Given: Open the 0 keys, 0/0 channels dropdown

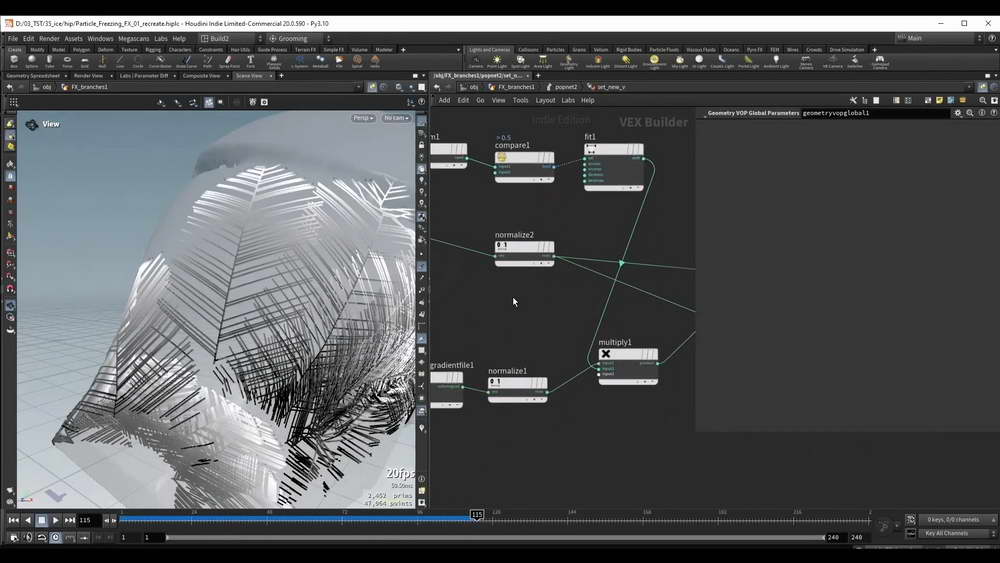Looking at the screenshot, I should click(957, 520).
